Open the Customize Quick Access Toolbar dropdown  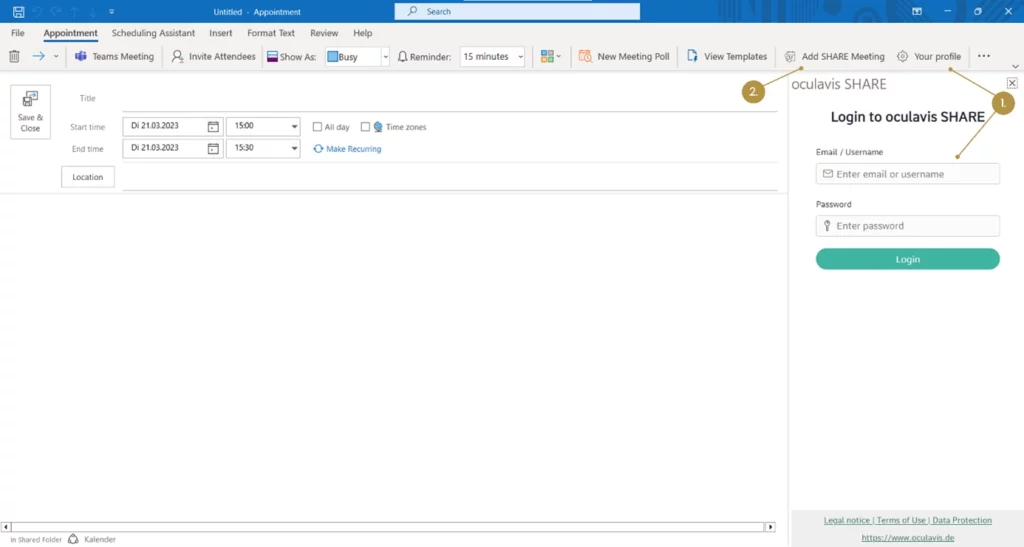pos(112,12)
